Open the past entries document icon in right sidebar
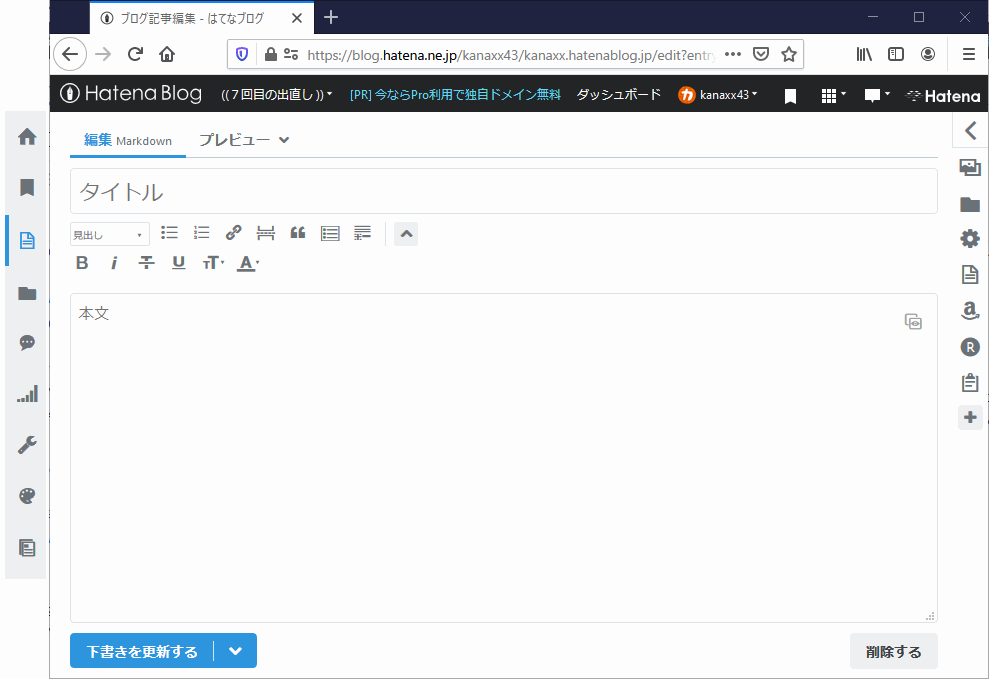This screenshot has height=679, width=989. pos(970,274)
